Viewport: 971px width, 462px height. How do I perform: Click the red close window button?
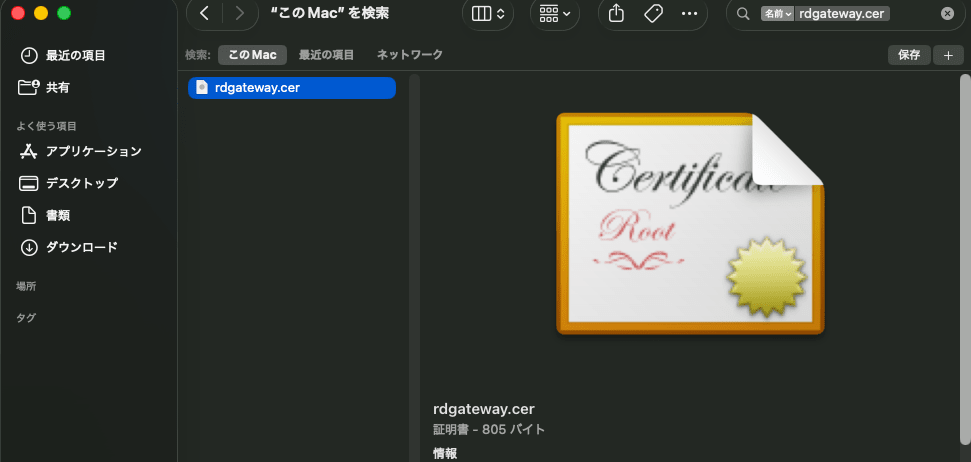(19, 13)
